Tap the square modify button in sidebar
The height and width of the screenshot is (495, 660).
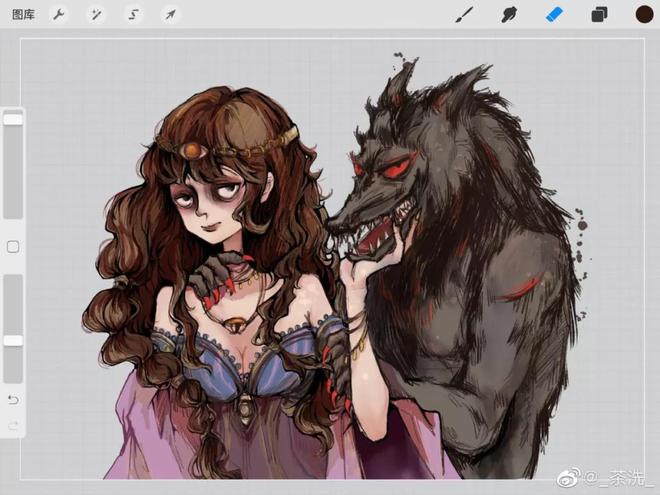[x=13, y=246]
